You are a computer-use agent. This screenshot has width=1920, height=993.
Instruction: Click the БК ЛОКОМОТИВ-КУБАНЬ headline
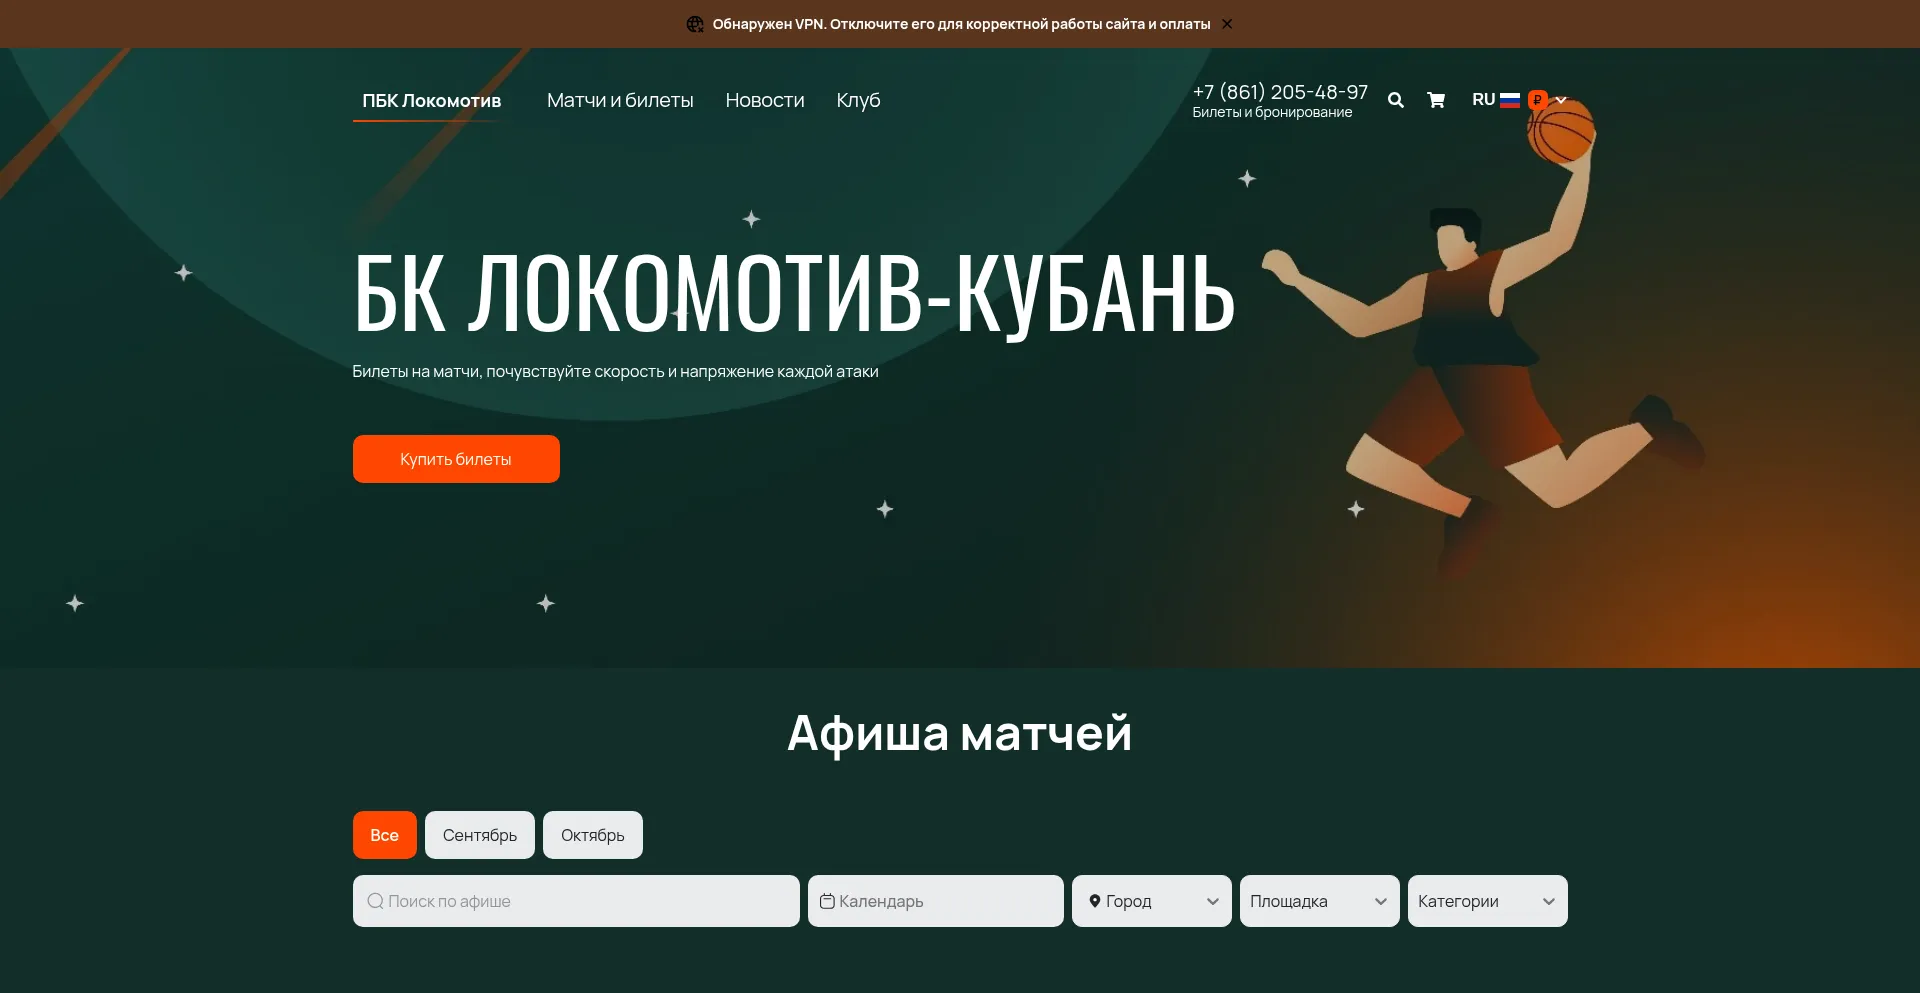(x=795, y=294)
